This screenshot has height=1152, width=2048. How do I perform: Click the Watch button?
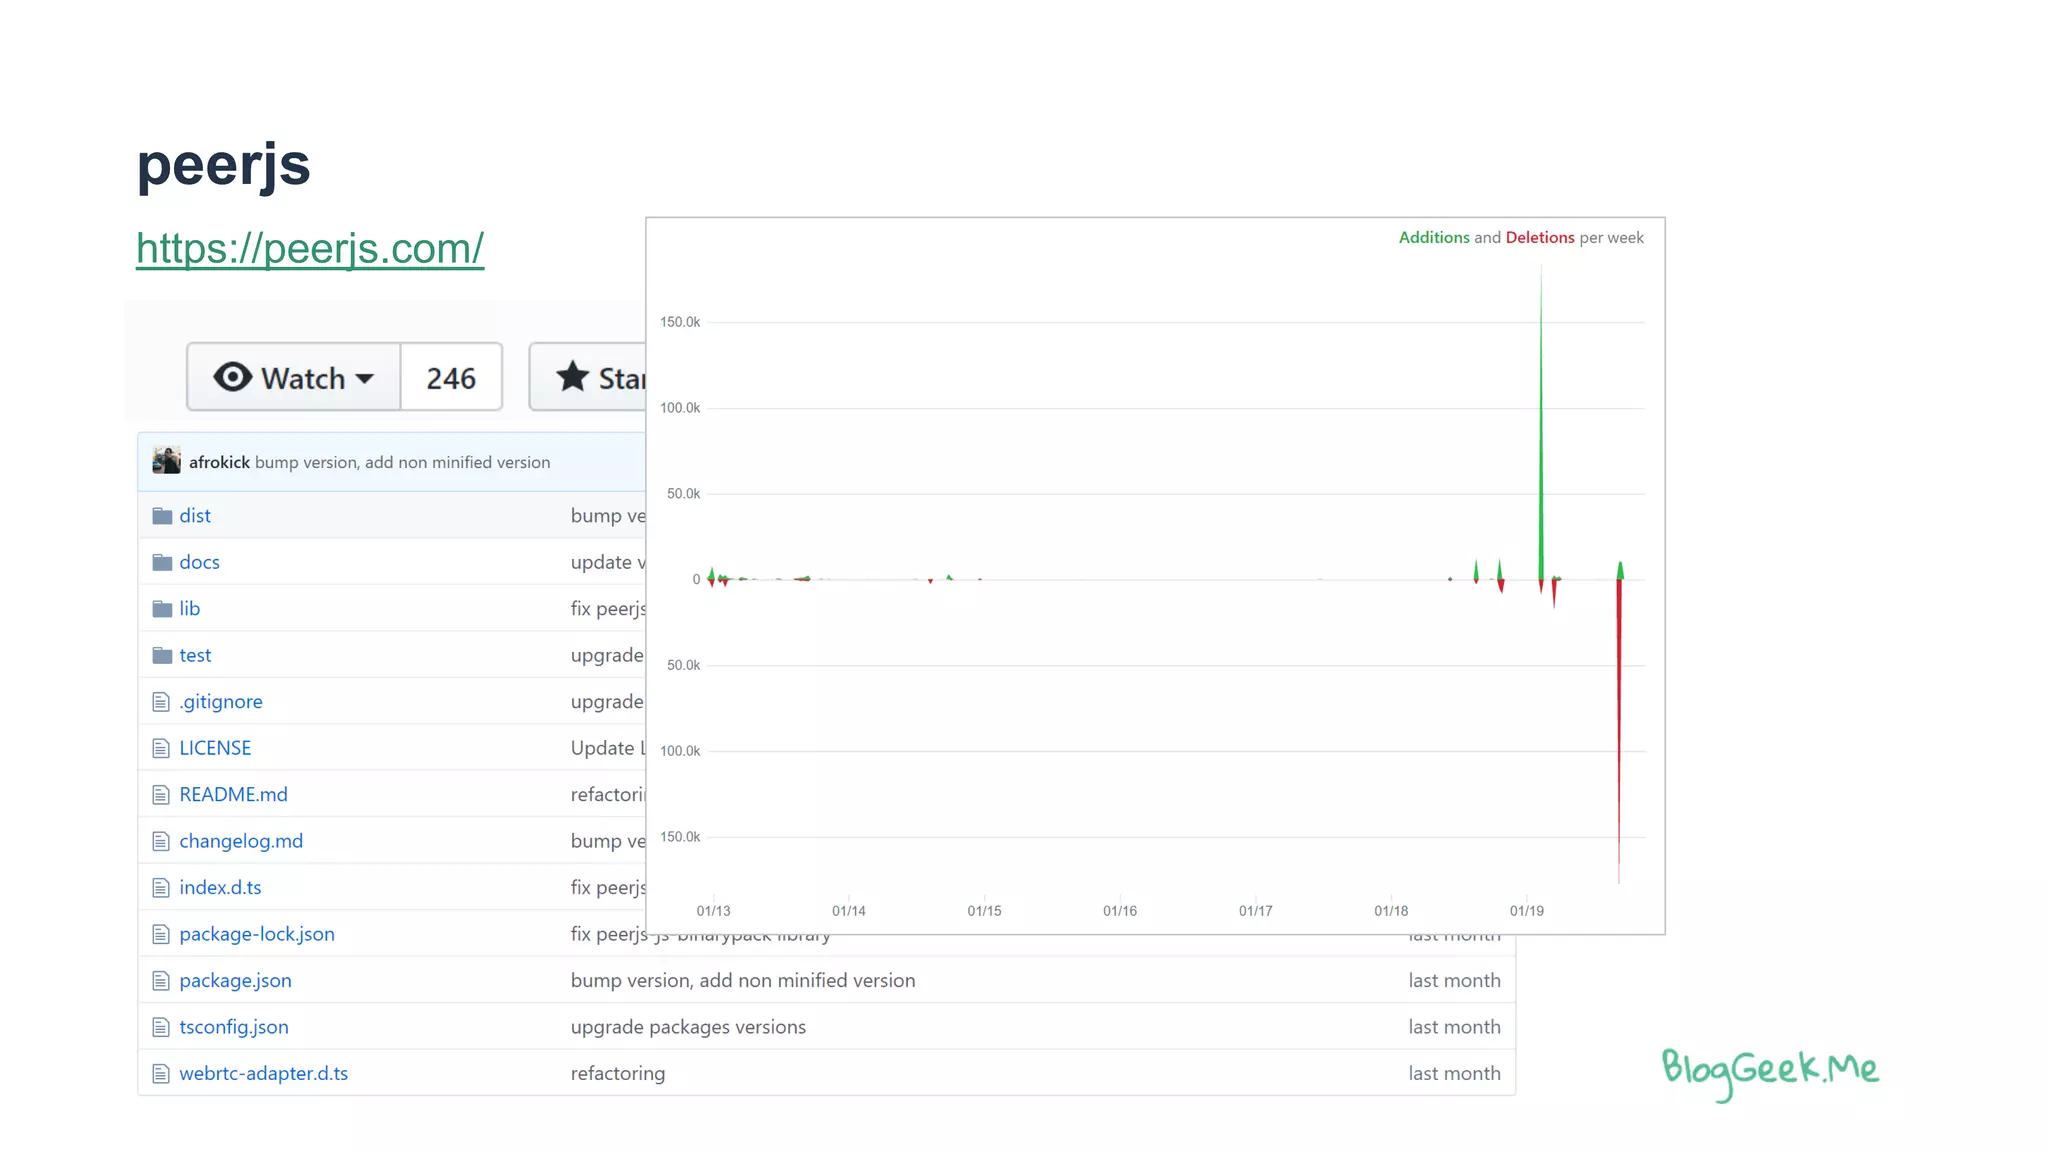[294, 377]
